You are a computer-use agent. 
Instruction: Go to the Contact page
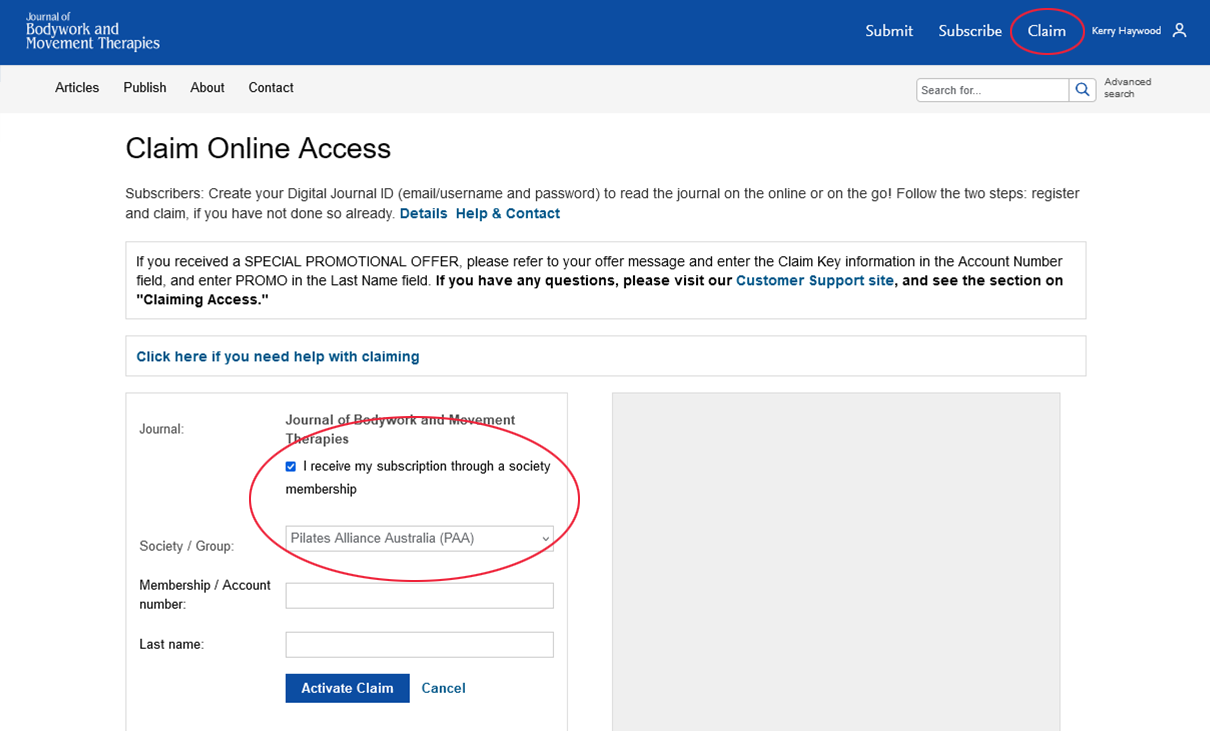pyautogui.click(x=271, y=88)
